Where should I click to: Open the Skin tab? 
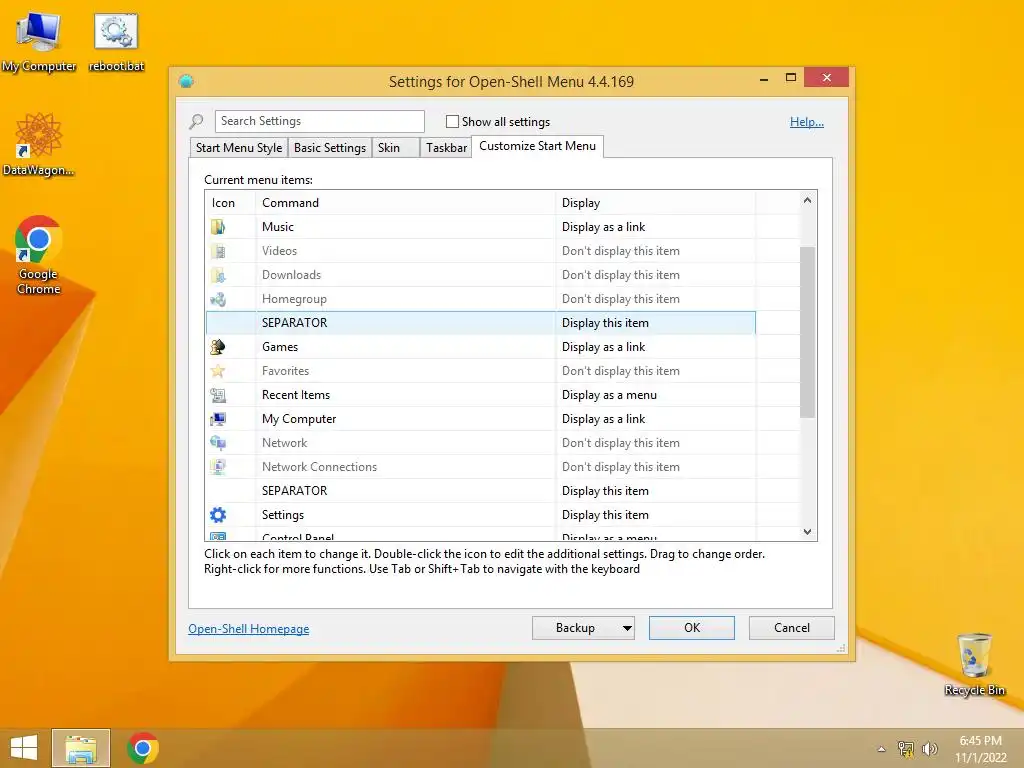tap(396, 148)
